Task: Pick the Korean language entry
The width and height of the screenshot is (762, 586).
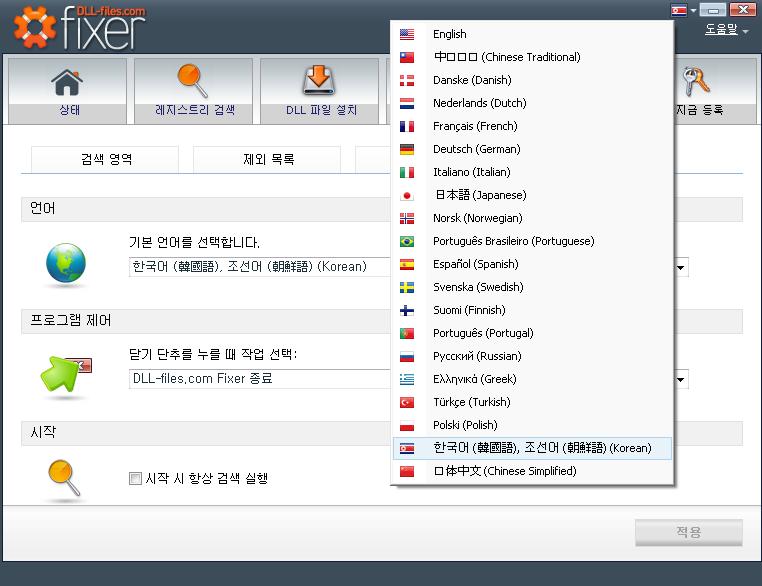Action: 532,448
